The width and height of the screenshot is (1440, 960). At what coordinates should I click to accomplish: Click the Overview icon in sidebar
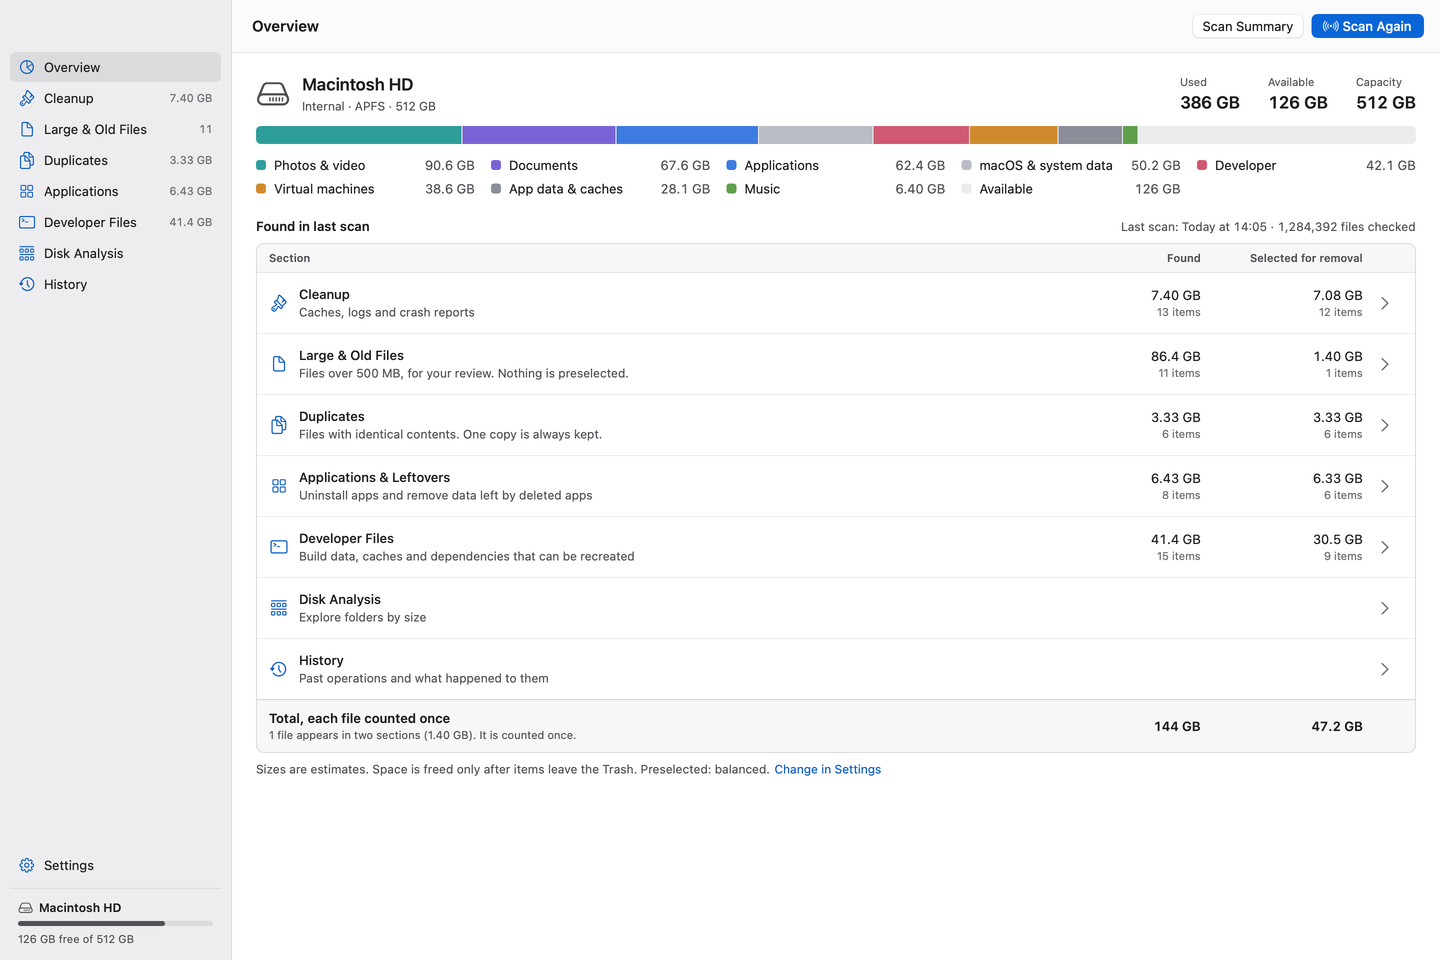tap(27, 67)
